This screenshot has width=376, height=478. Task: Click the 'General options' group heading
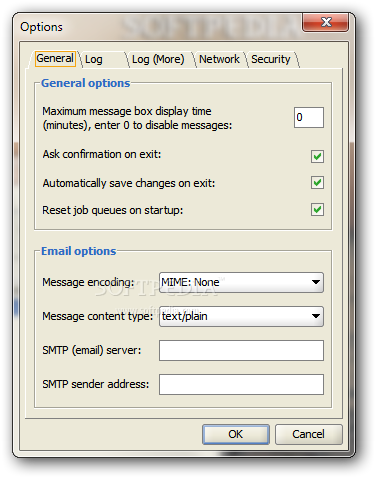[86, 83]
